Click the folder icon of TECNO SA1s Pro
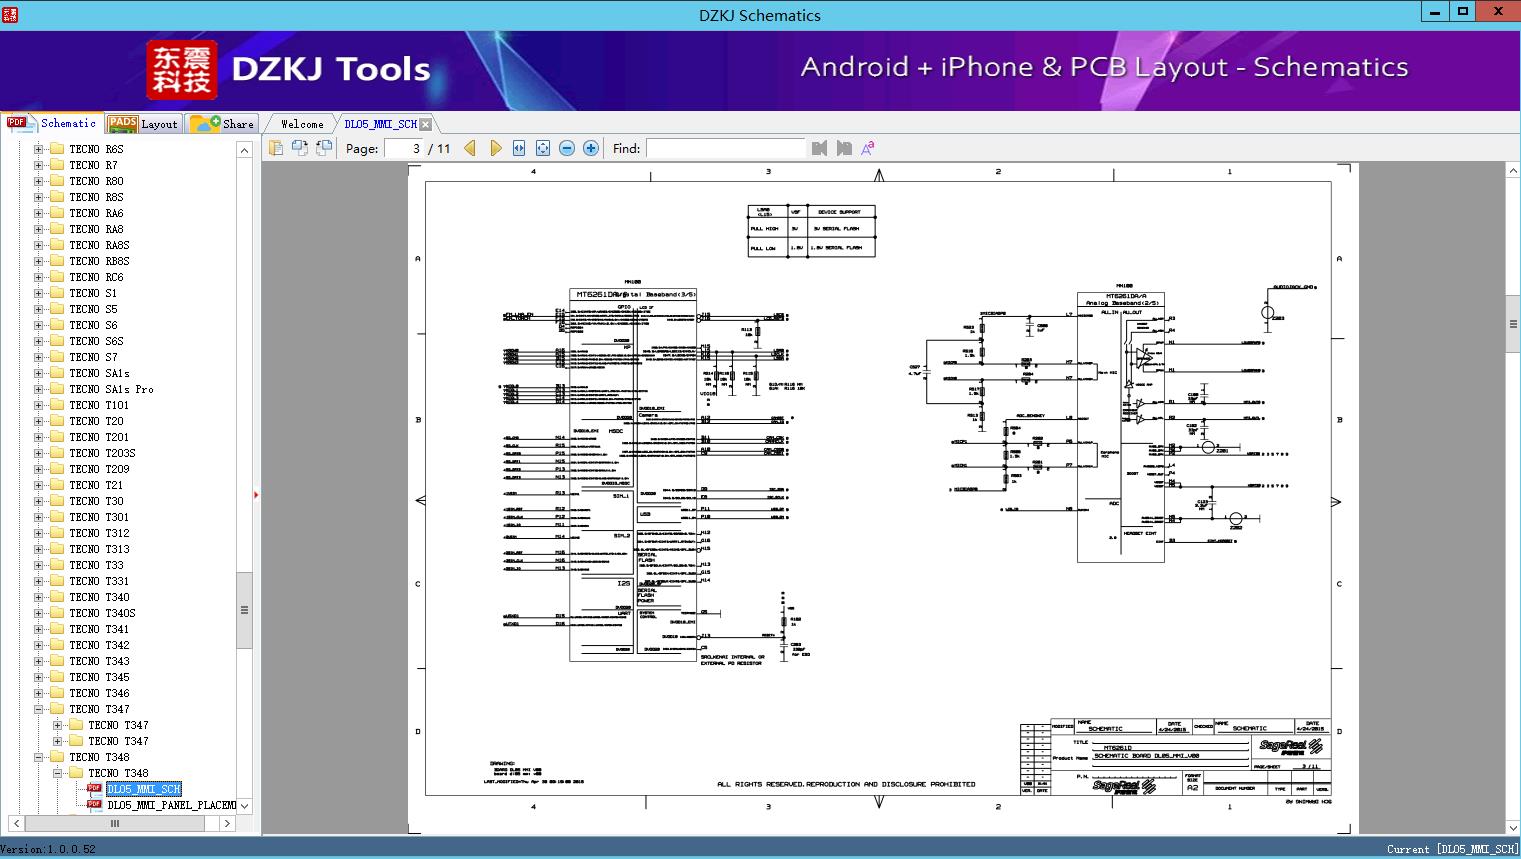The width and height of the screenshot is (1521, 859). click(x=57, y=389)
